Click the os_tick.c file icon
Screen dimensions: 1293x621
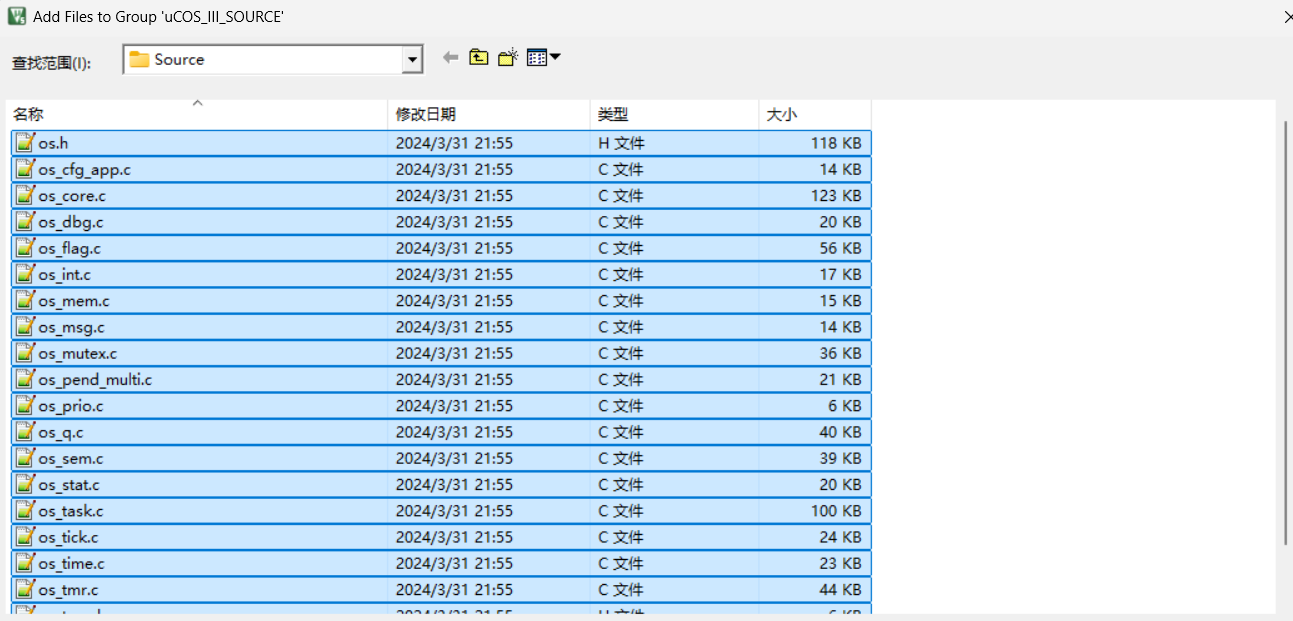point(25,536)
